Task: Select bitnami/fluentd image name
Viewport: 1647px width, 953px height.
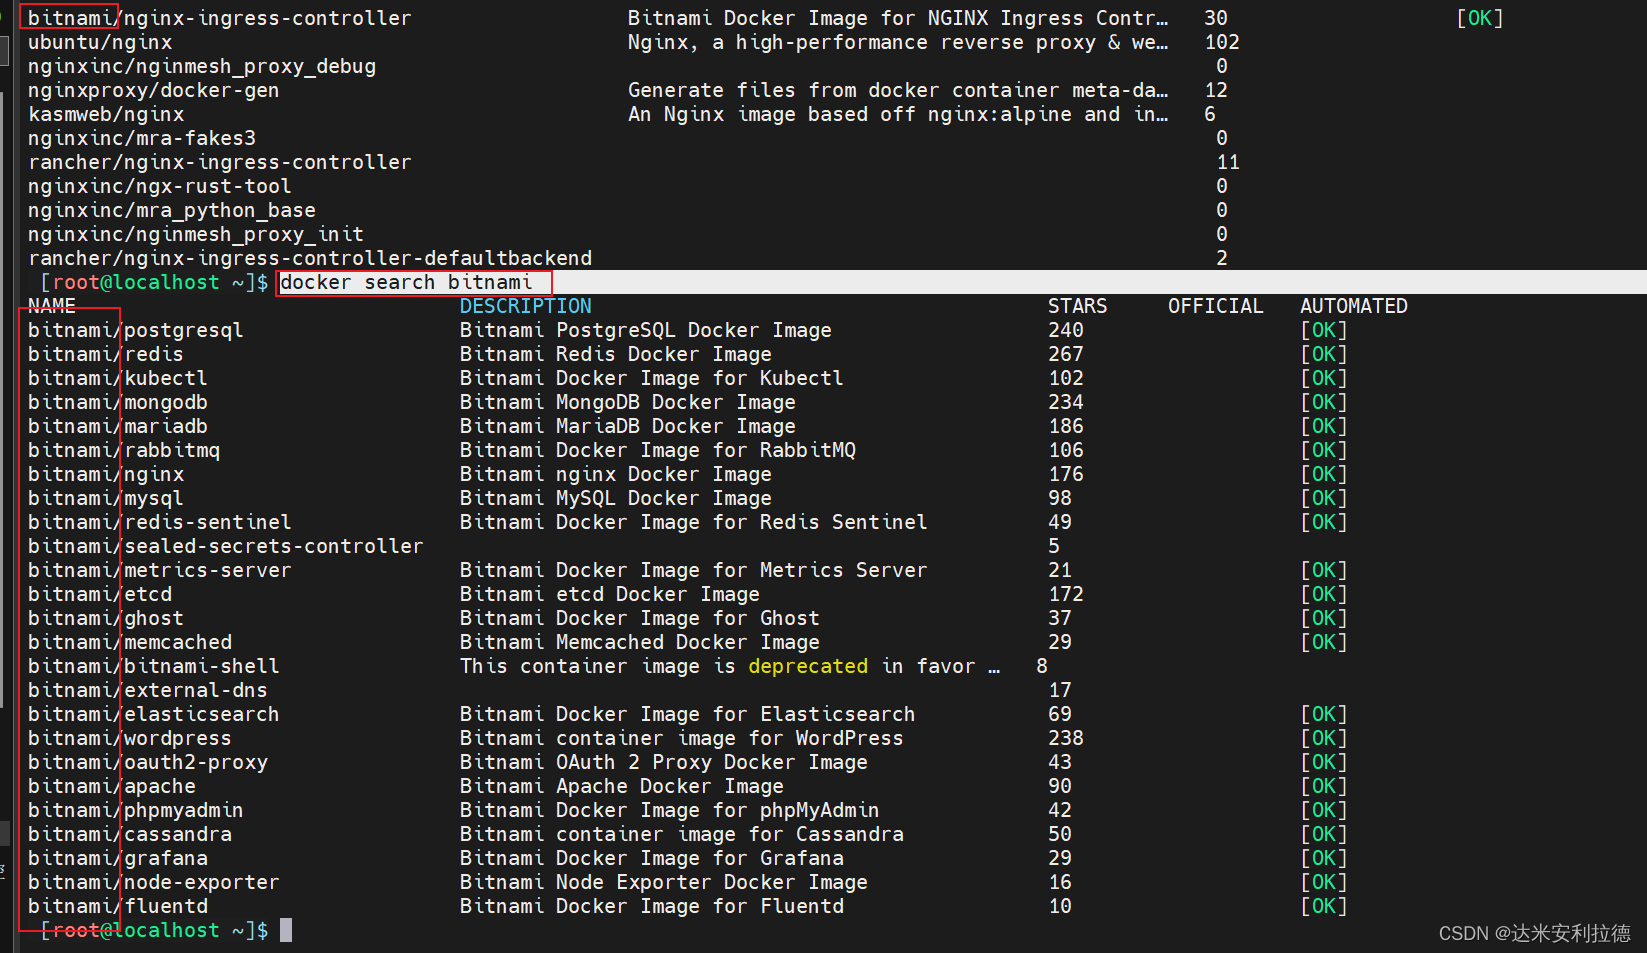Action: [117, 906]
